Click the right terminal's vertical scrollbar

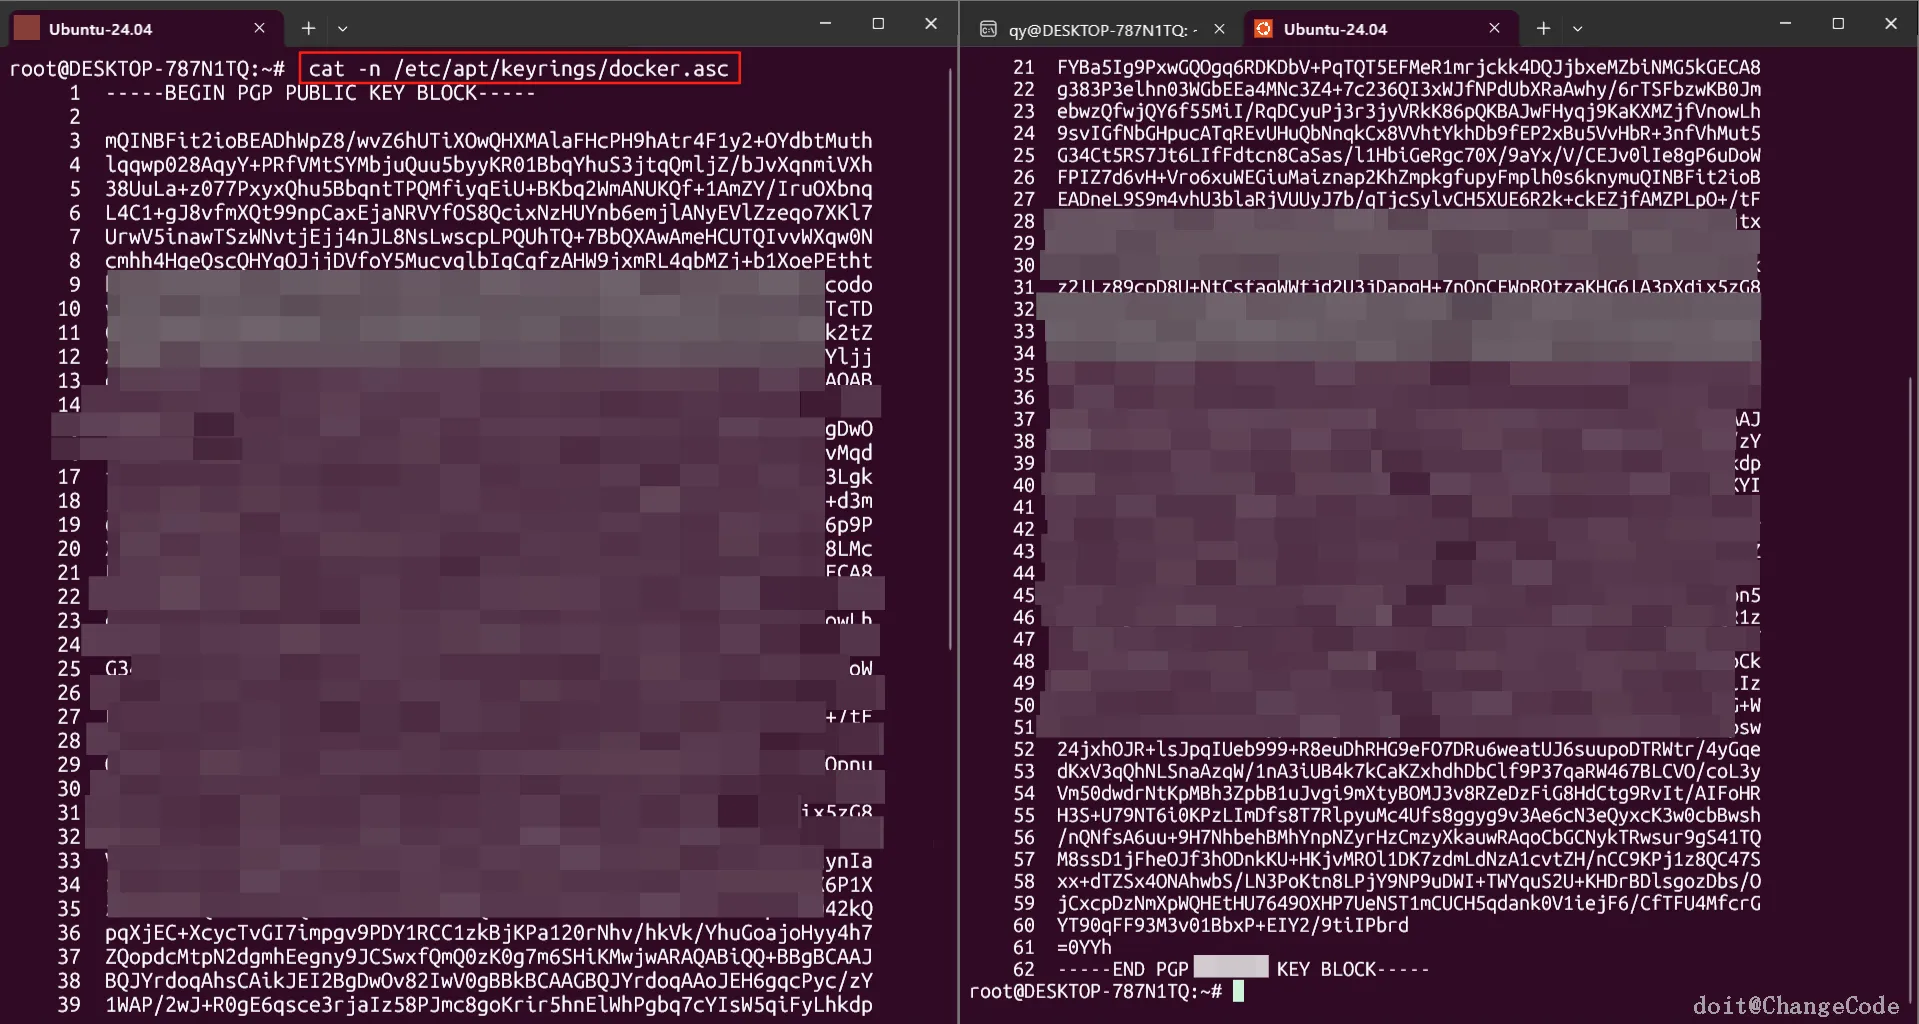click(x=1910, y=688)
